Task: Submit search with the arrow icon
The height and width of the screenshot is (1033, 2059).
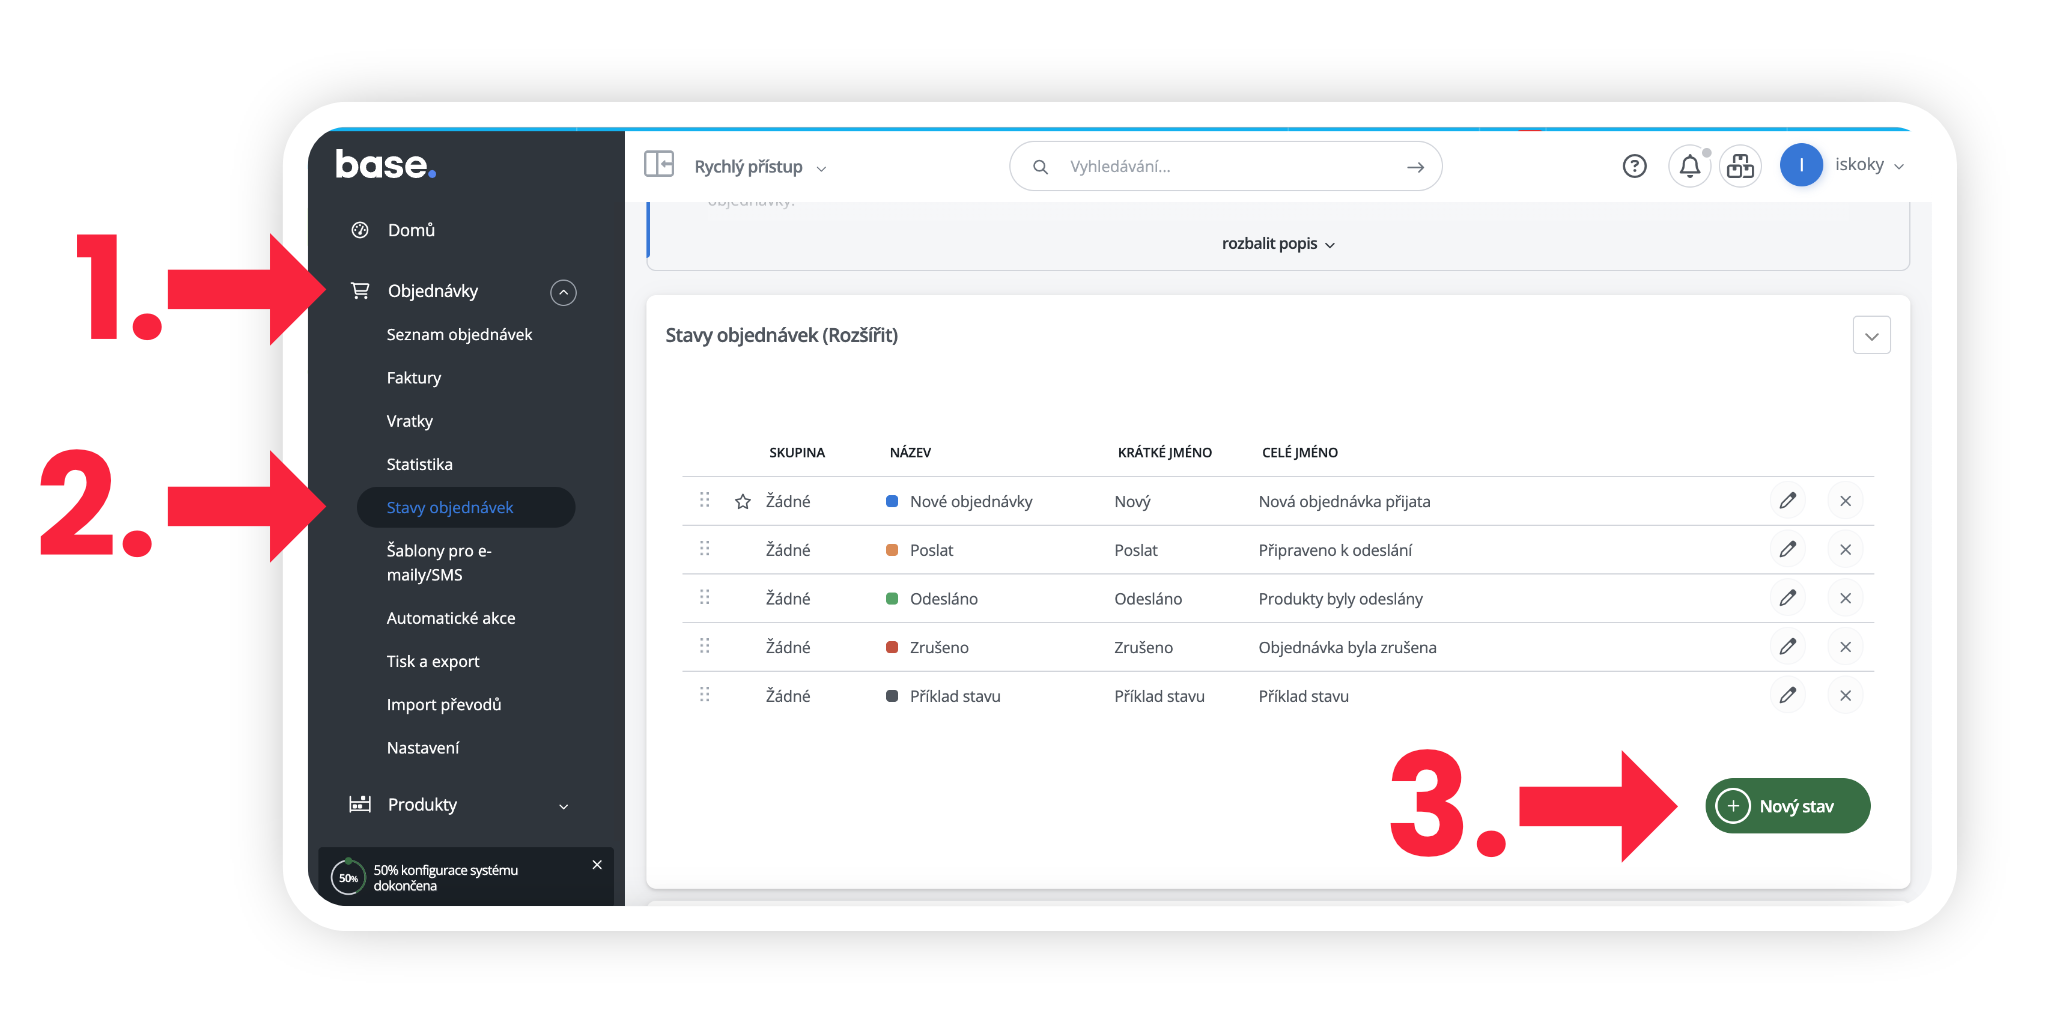Action: click(x=1415, y=167)
